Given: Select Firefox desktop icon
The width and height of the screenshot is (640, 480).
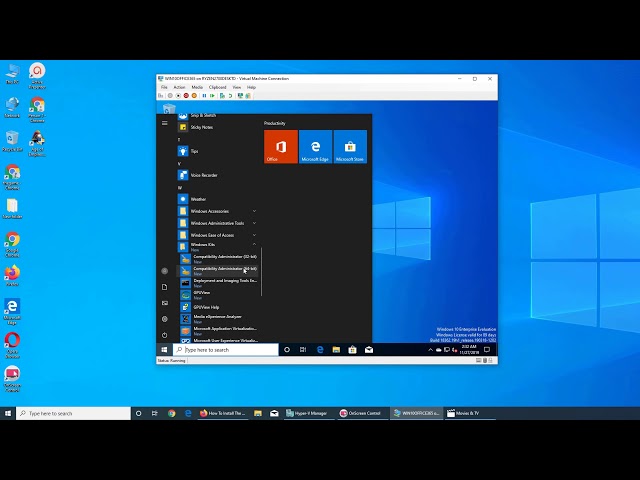Looking at the screenshot, I should 12,275.
